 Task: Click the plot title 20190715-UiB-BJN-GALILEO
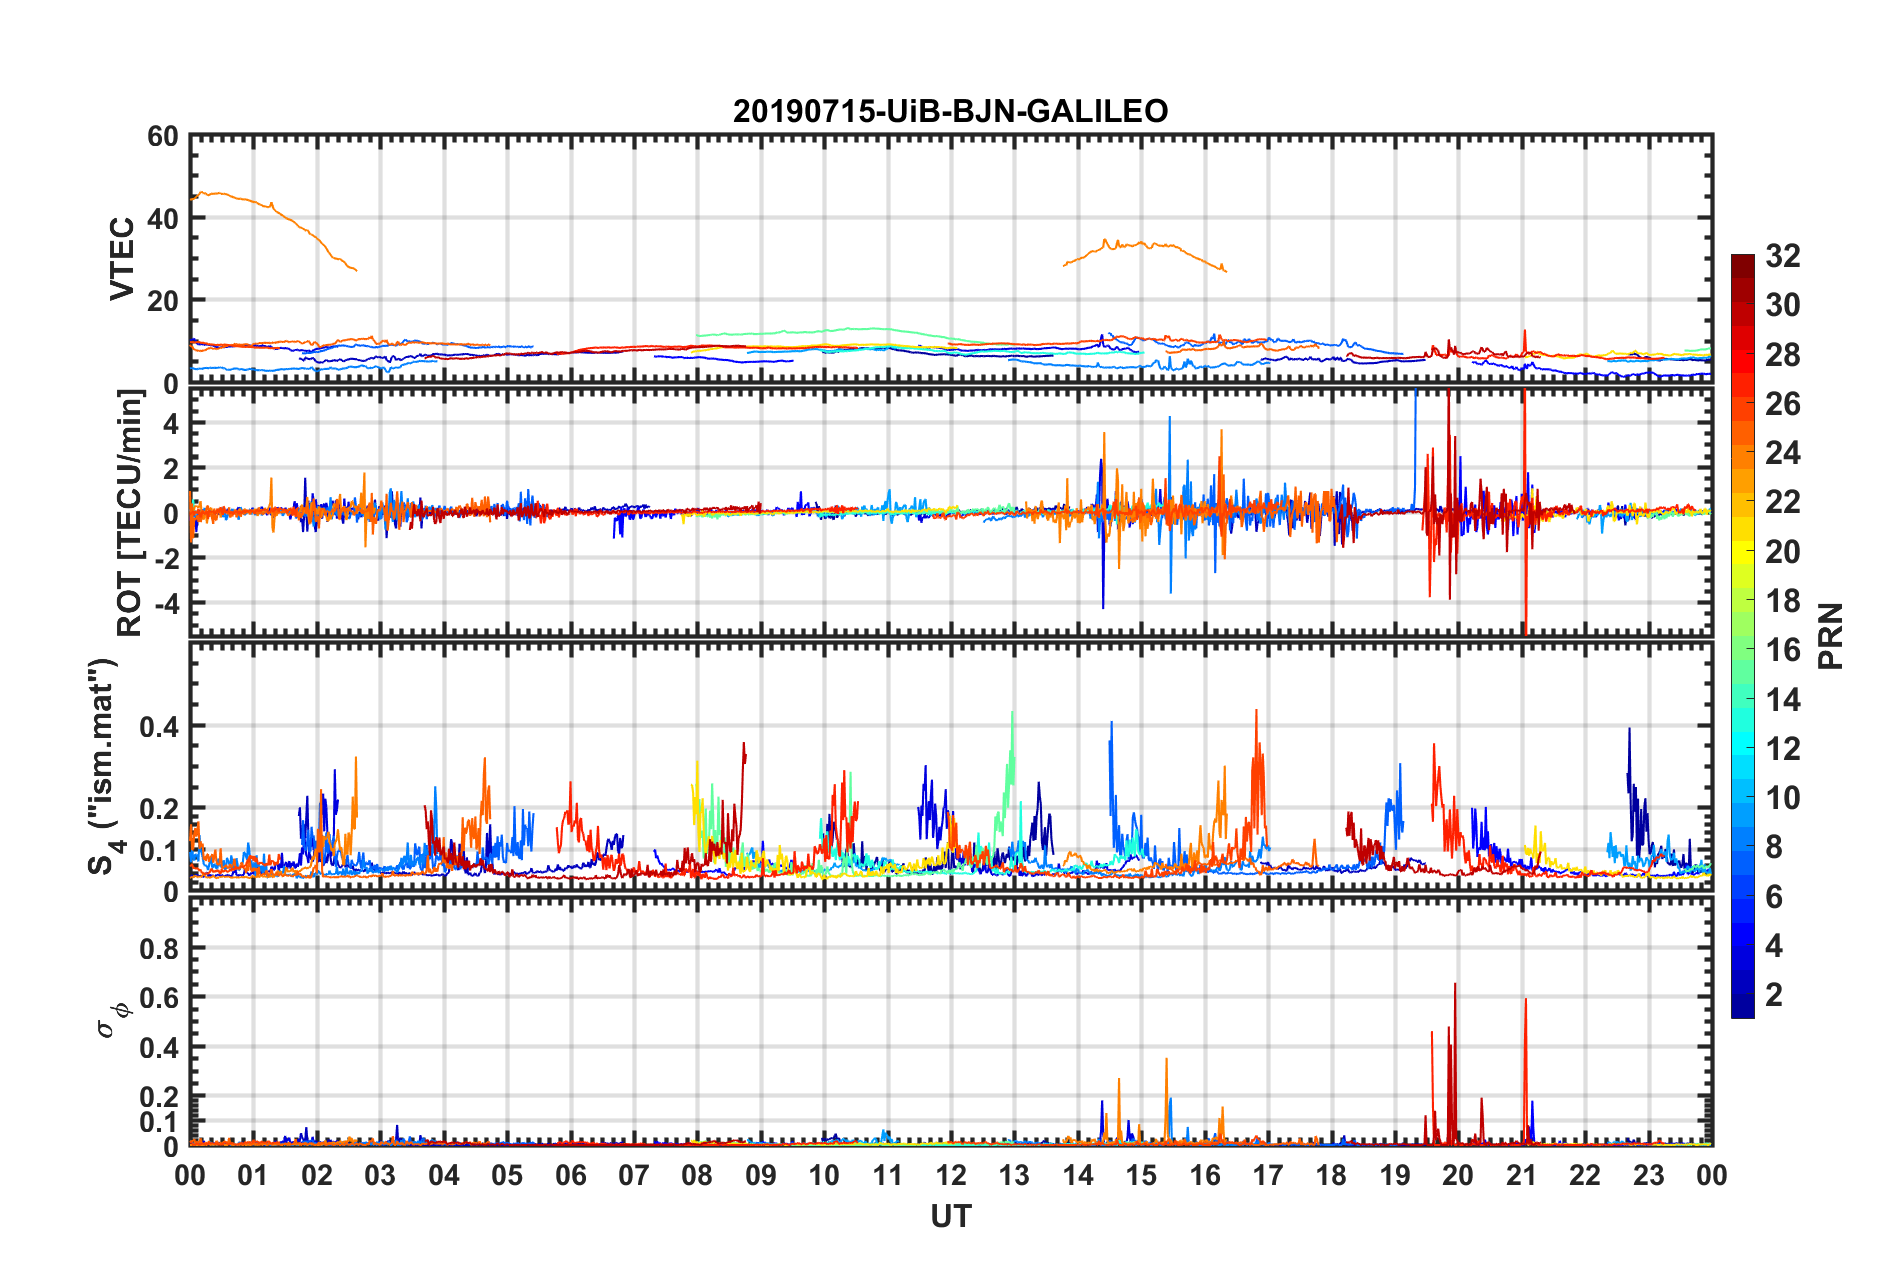pyautogui.click(x=950, y=111)
